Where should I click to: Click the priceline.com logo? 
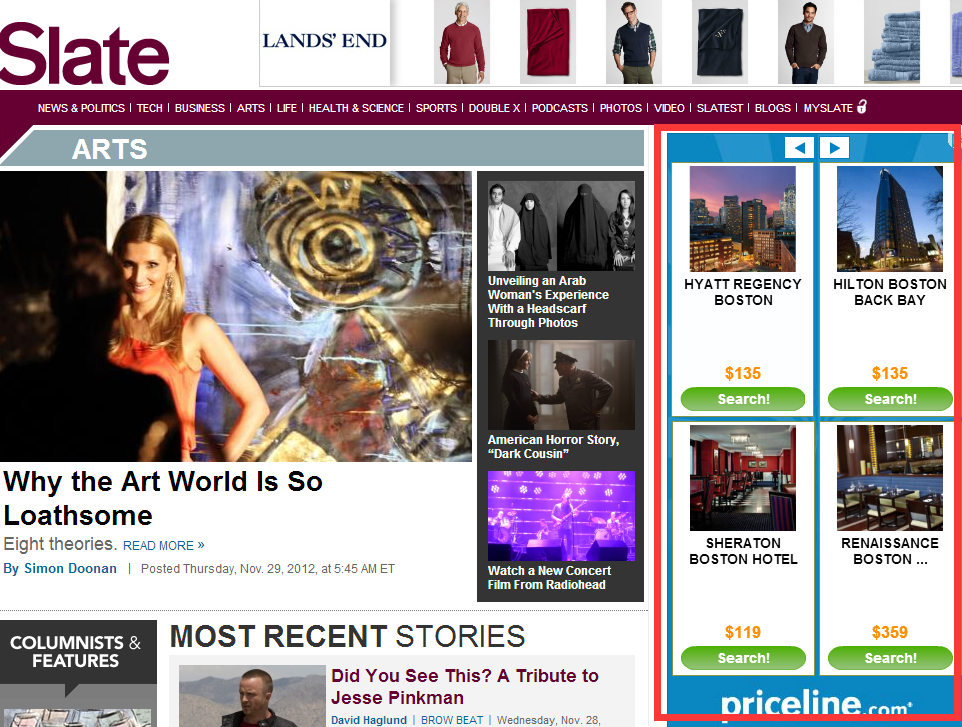click(x=816, y=702)
